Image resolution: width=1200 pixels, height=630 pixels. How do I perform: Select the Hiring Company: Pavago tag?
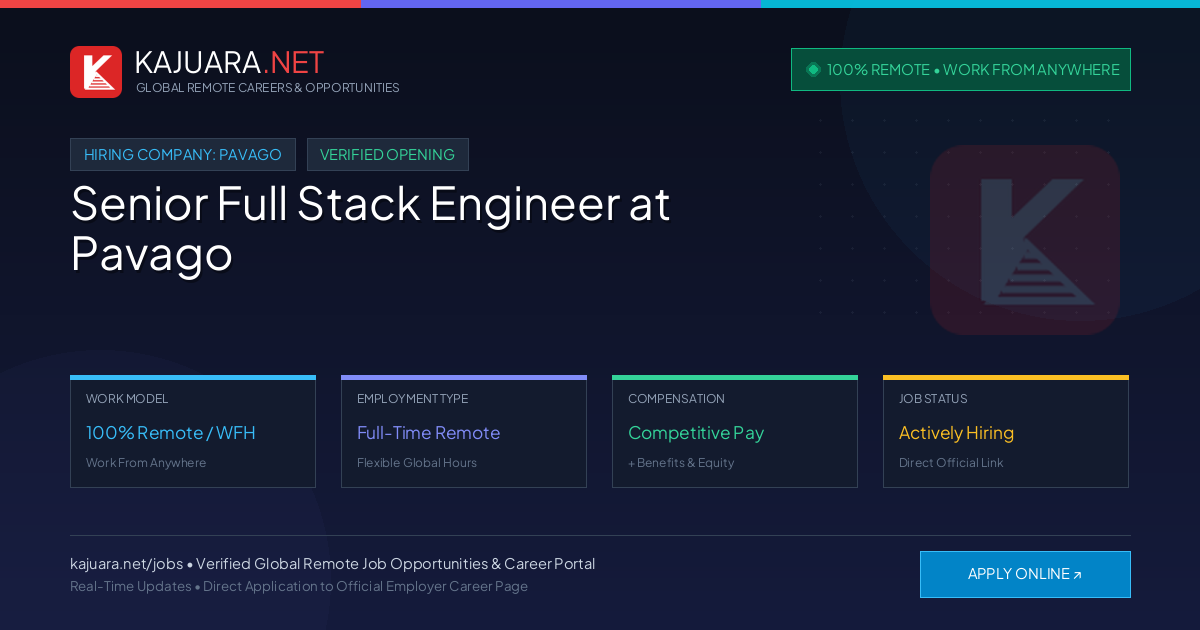(x=183, y=155)
